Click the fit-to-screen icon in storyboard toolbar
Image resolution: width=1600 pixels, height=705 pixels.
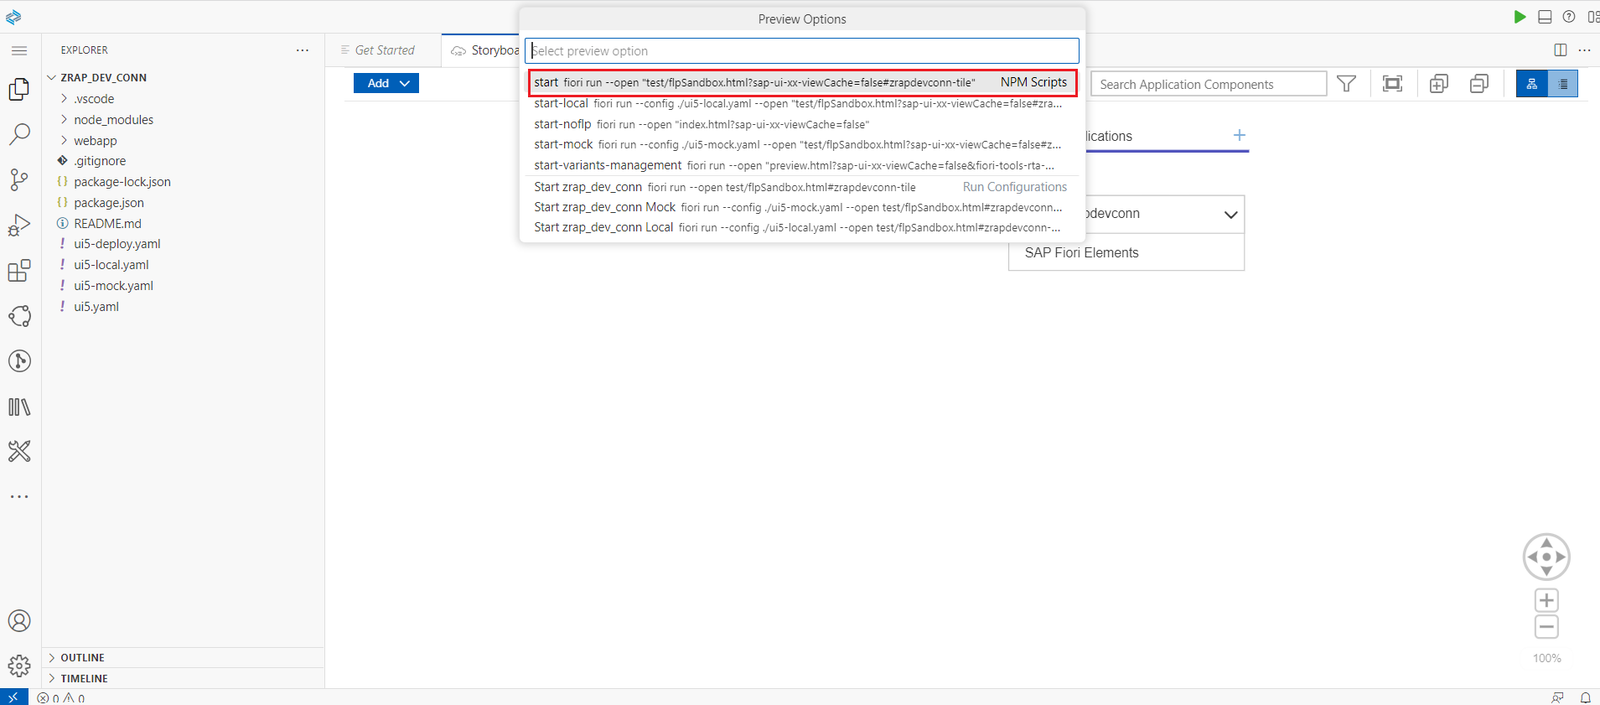(1392, 84)
